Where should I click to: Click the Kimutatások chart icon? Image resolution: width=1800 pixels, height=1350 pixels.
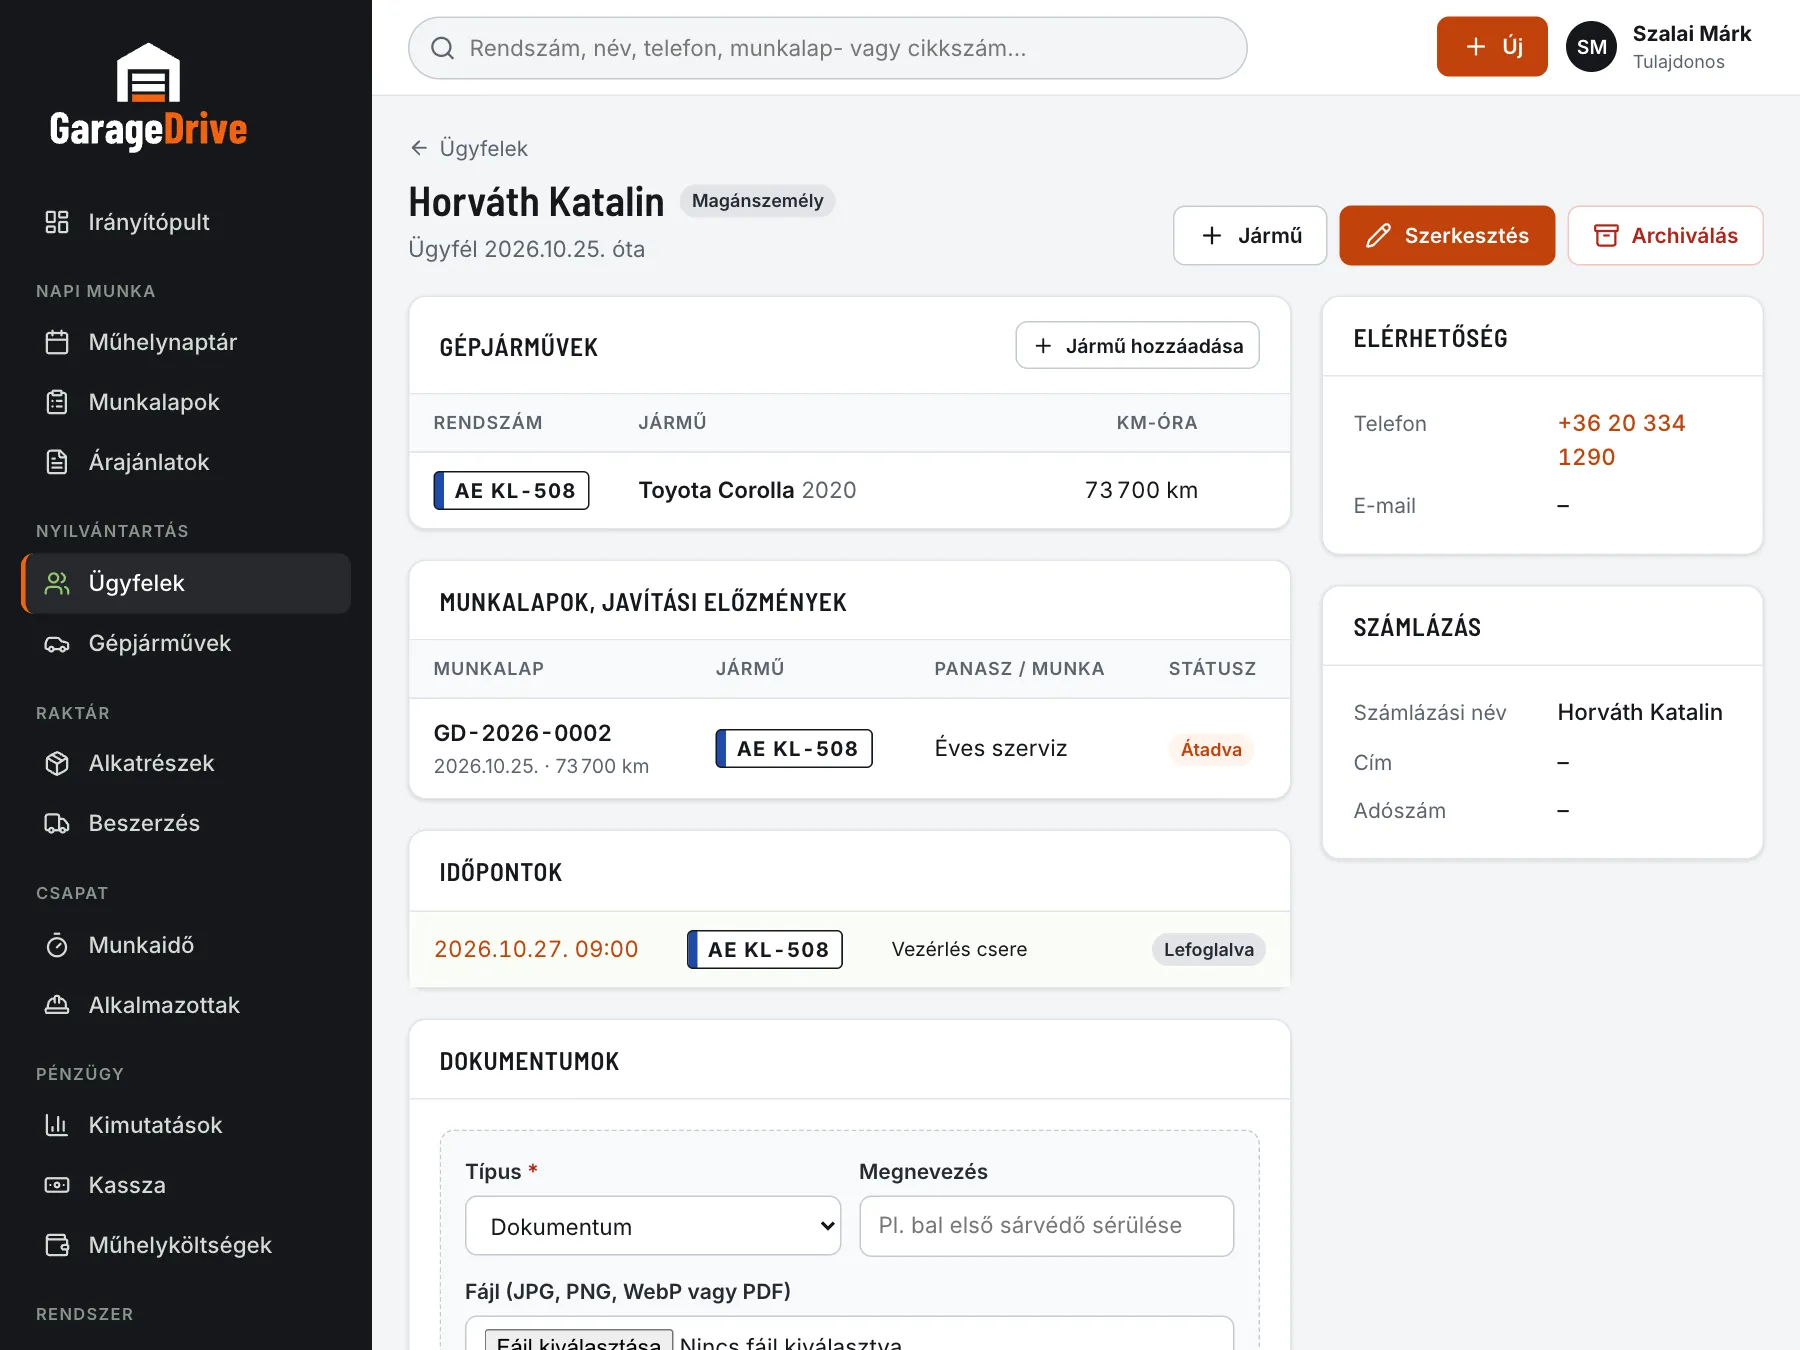point(57,1125)
